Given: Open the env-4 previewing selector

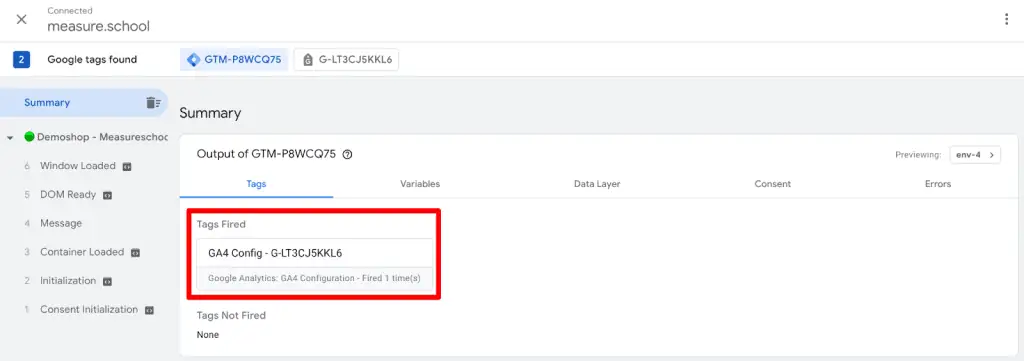Looking at the screenshot, I should [x=975, y=155].
